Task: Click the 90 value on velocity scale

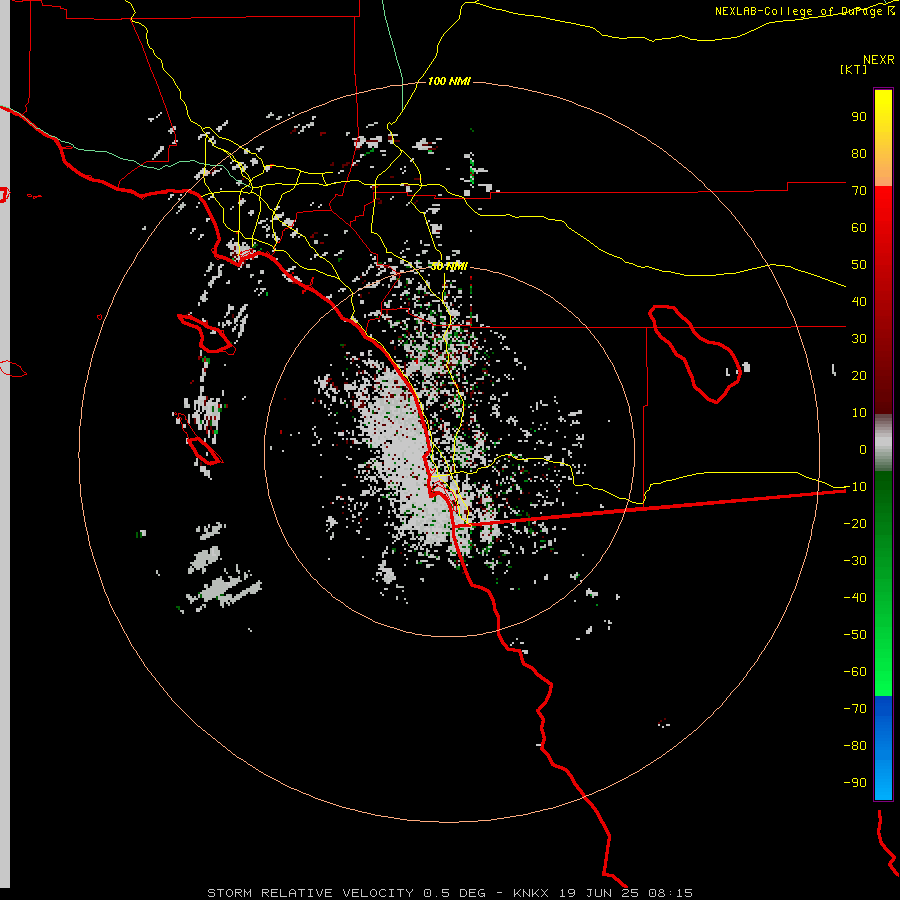Action: 859,117
